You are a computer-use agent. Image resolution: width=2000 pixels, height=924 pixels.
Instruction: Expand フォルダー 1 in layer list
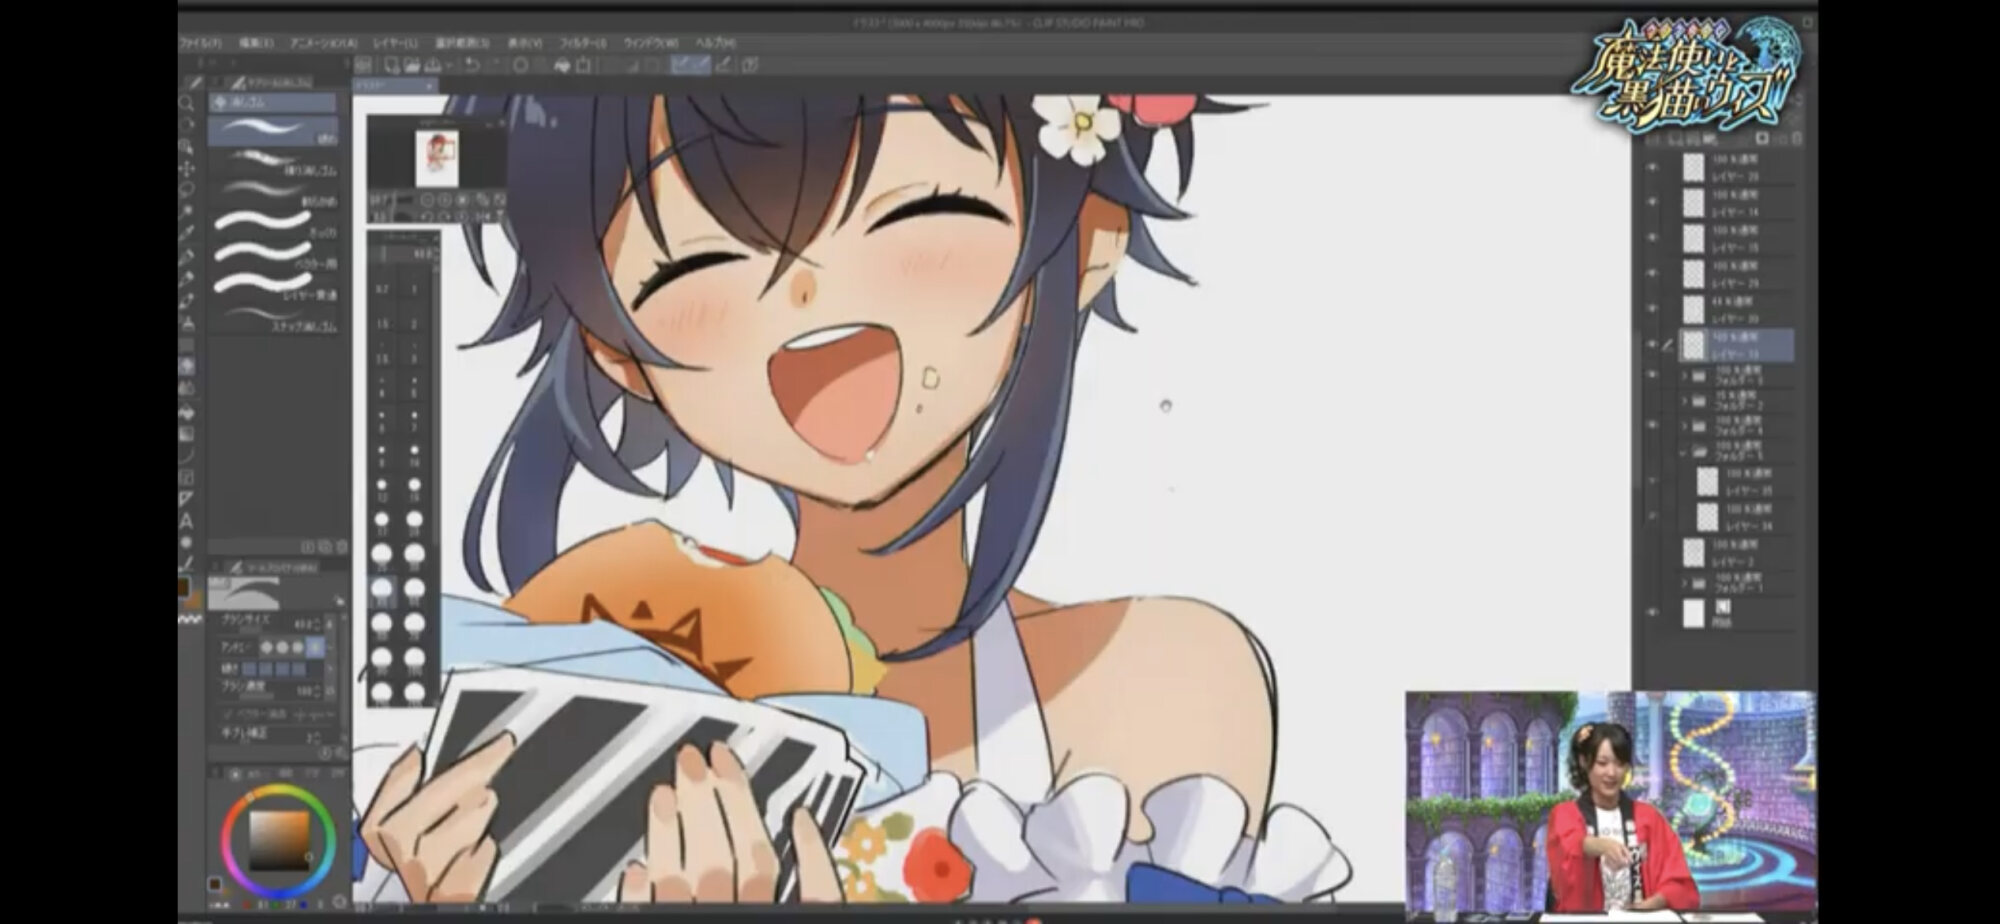[x=1685, y=582]
